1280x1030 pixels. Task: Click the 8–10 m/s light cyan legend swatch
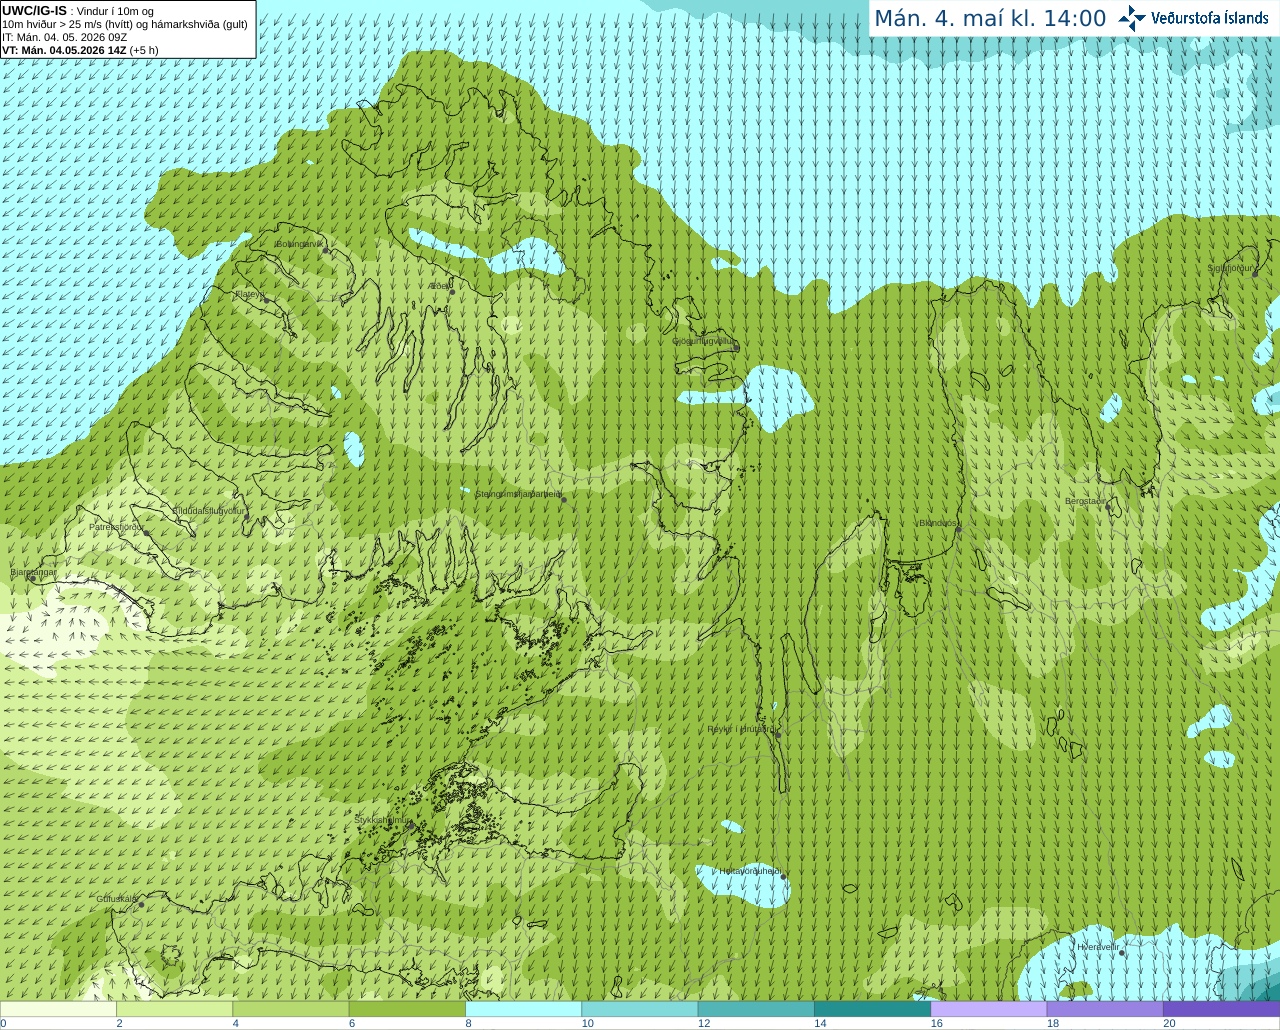pos(523,1009)
